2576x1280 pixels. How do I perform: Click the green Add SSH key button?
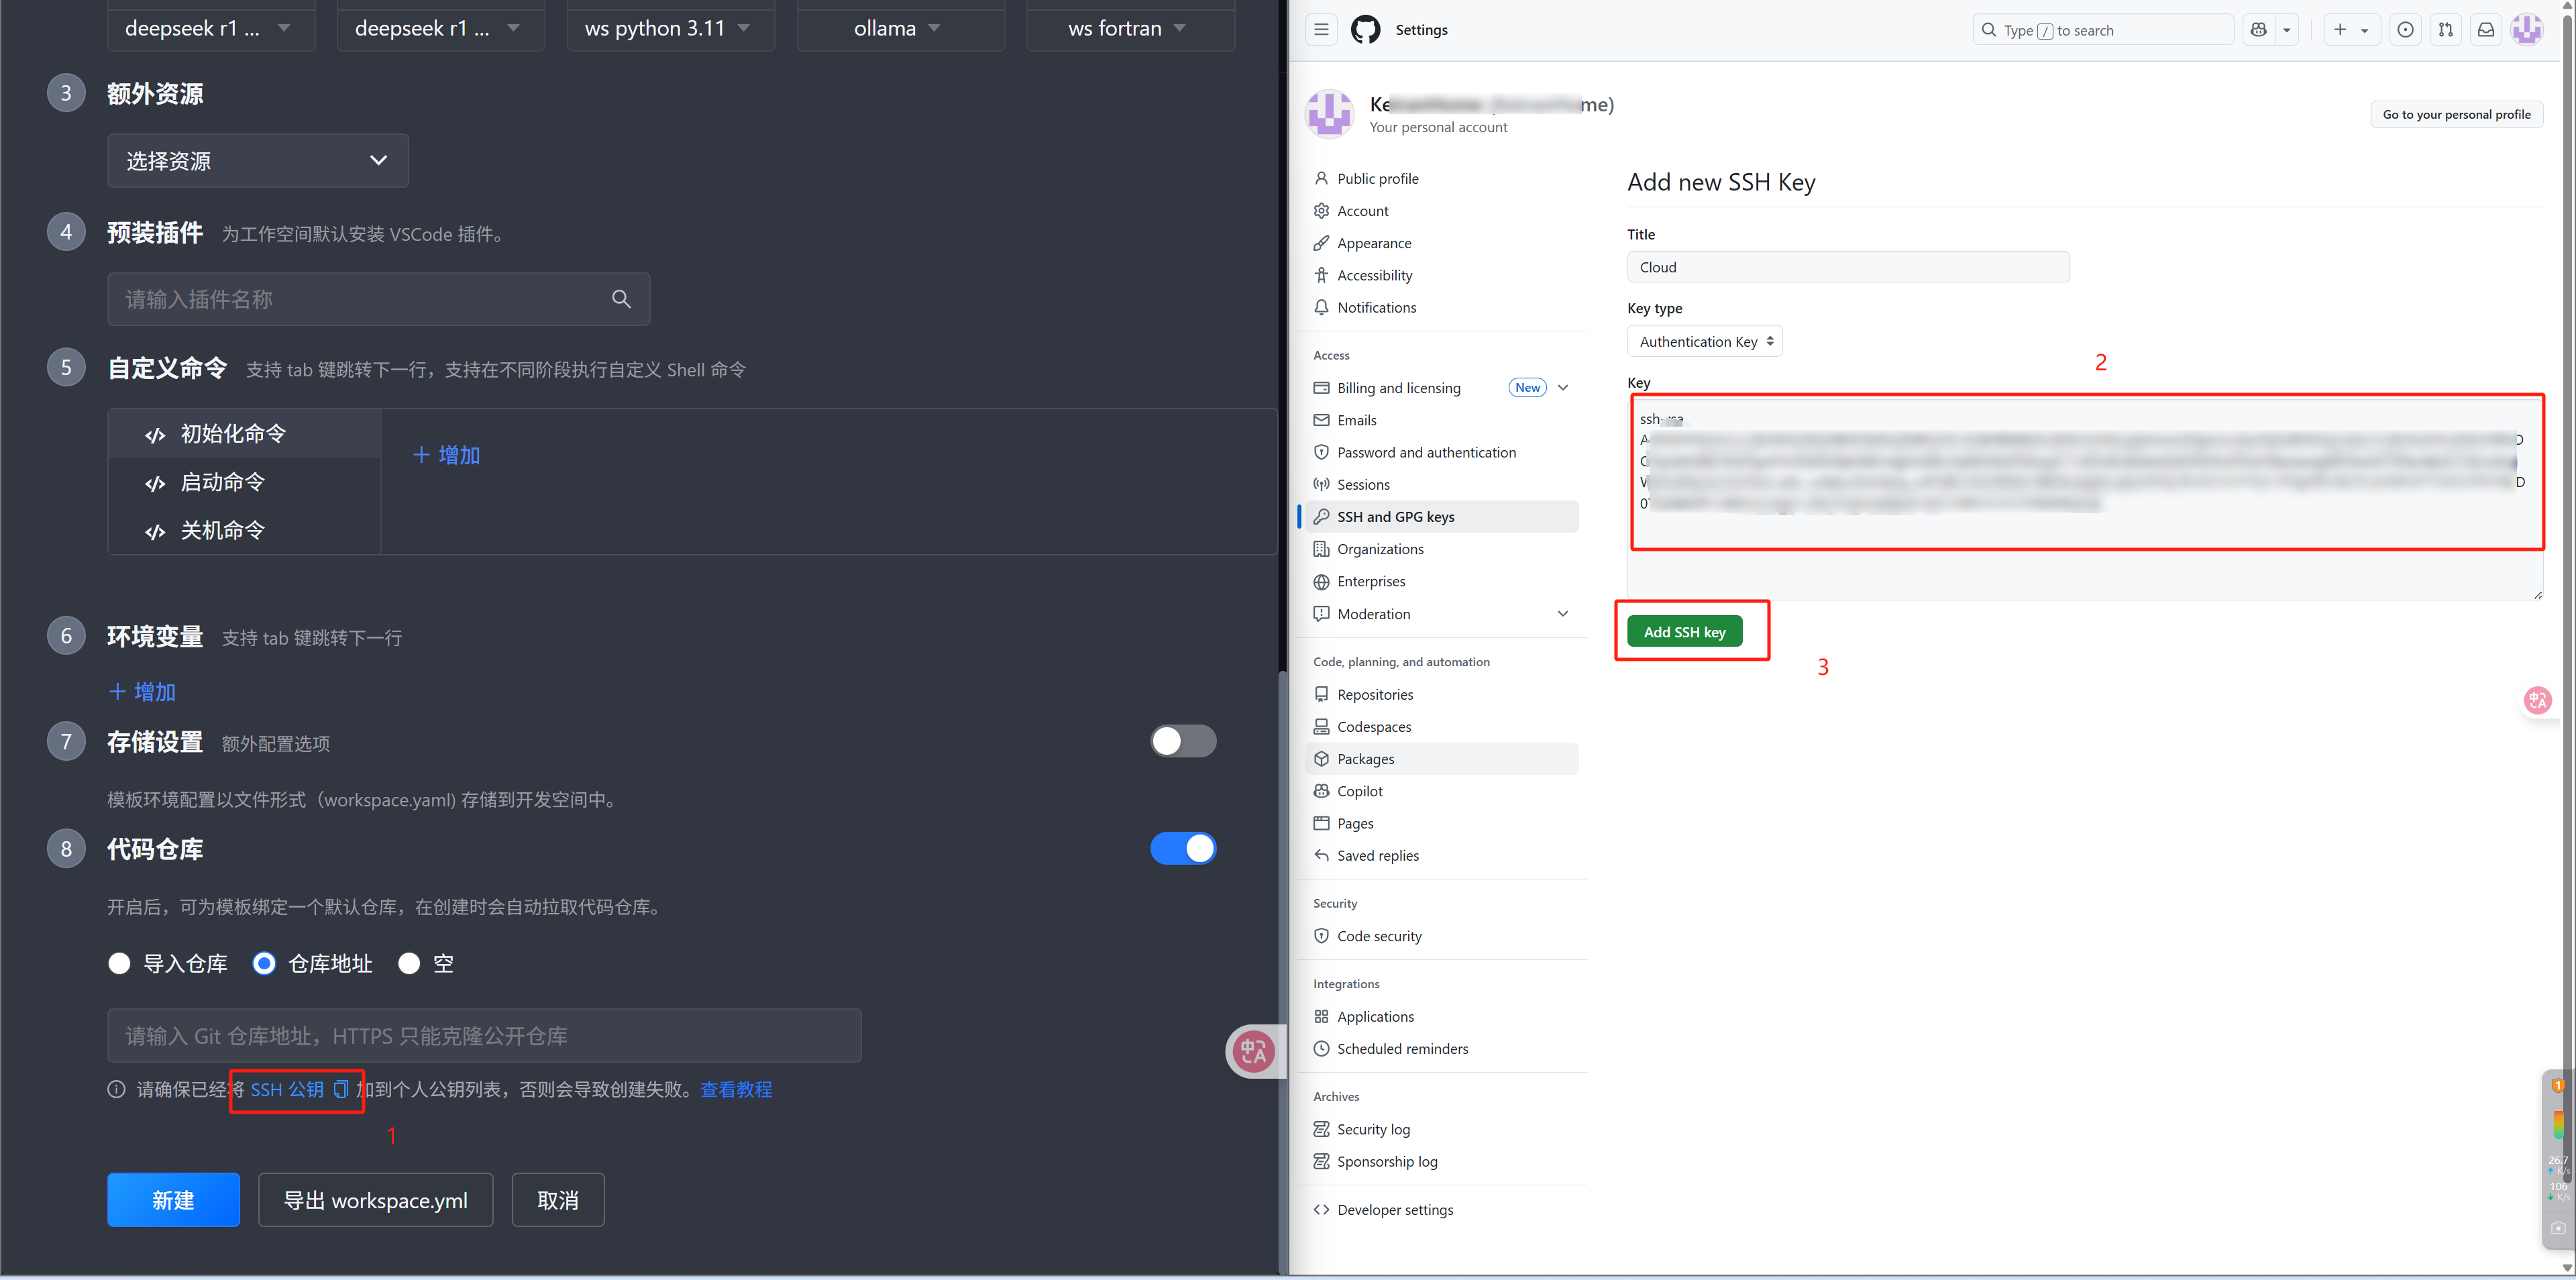[x=1684, y=632]
